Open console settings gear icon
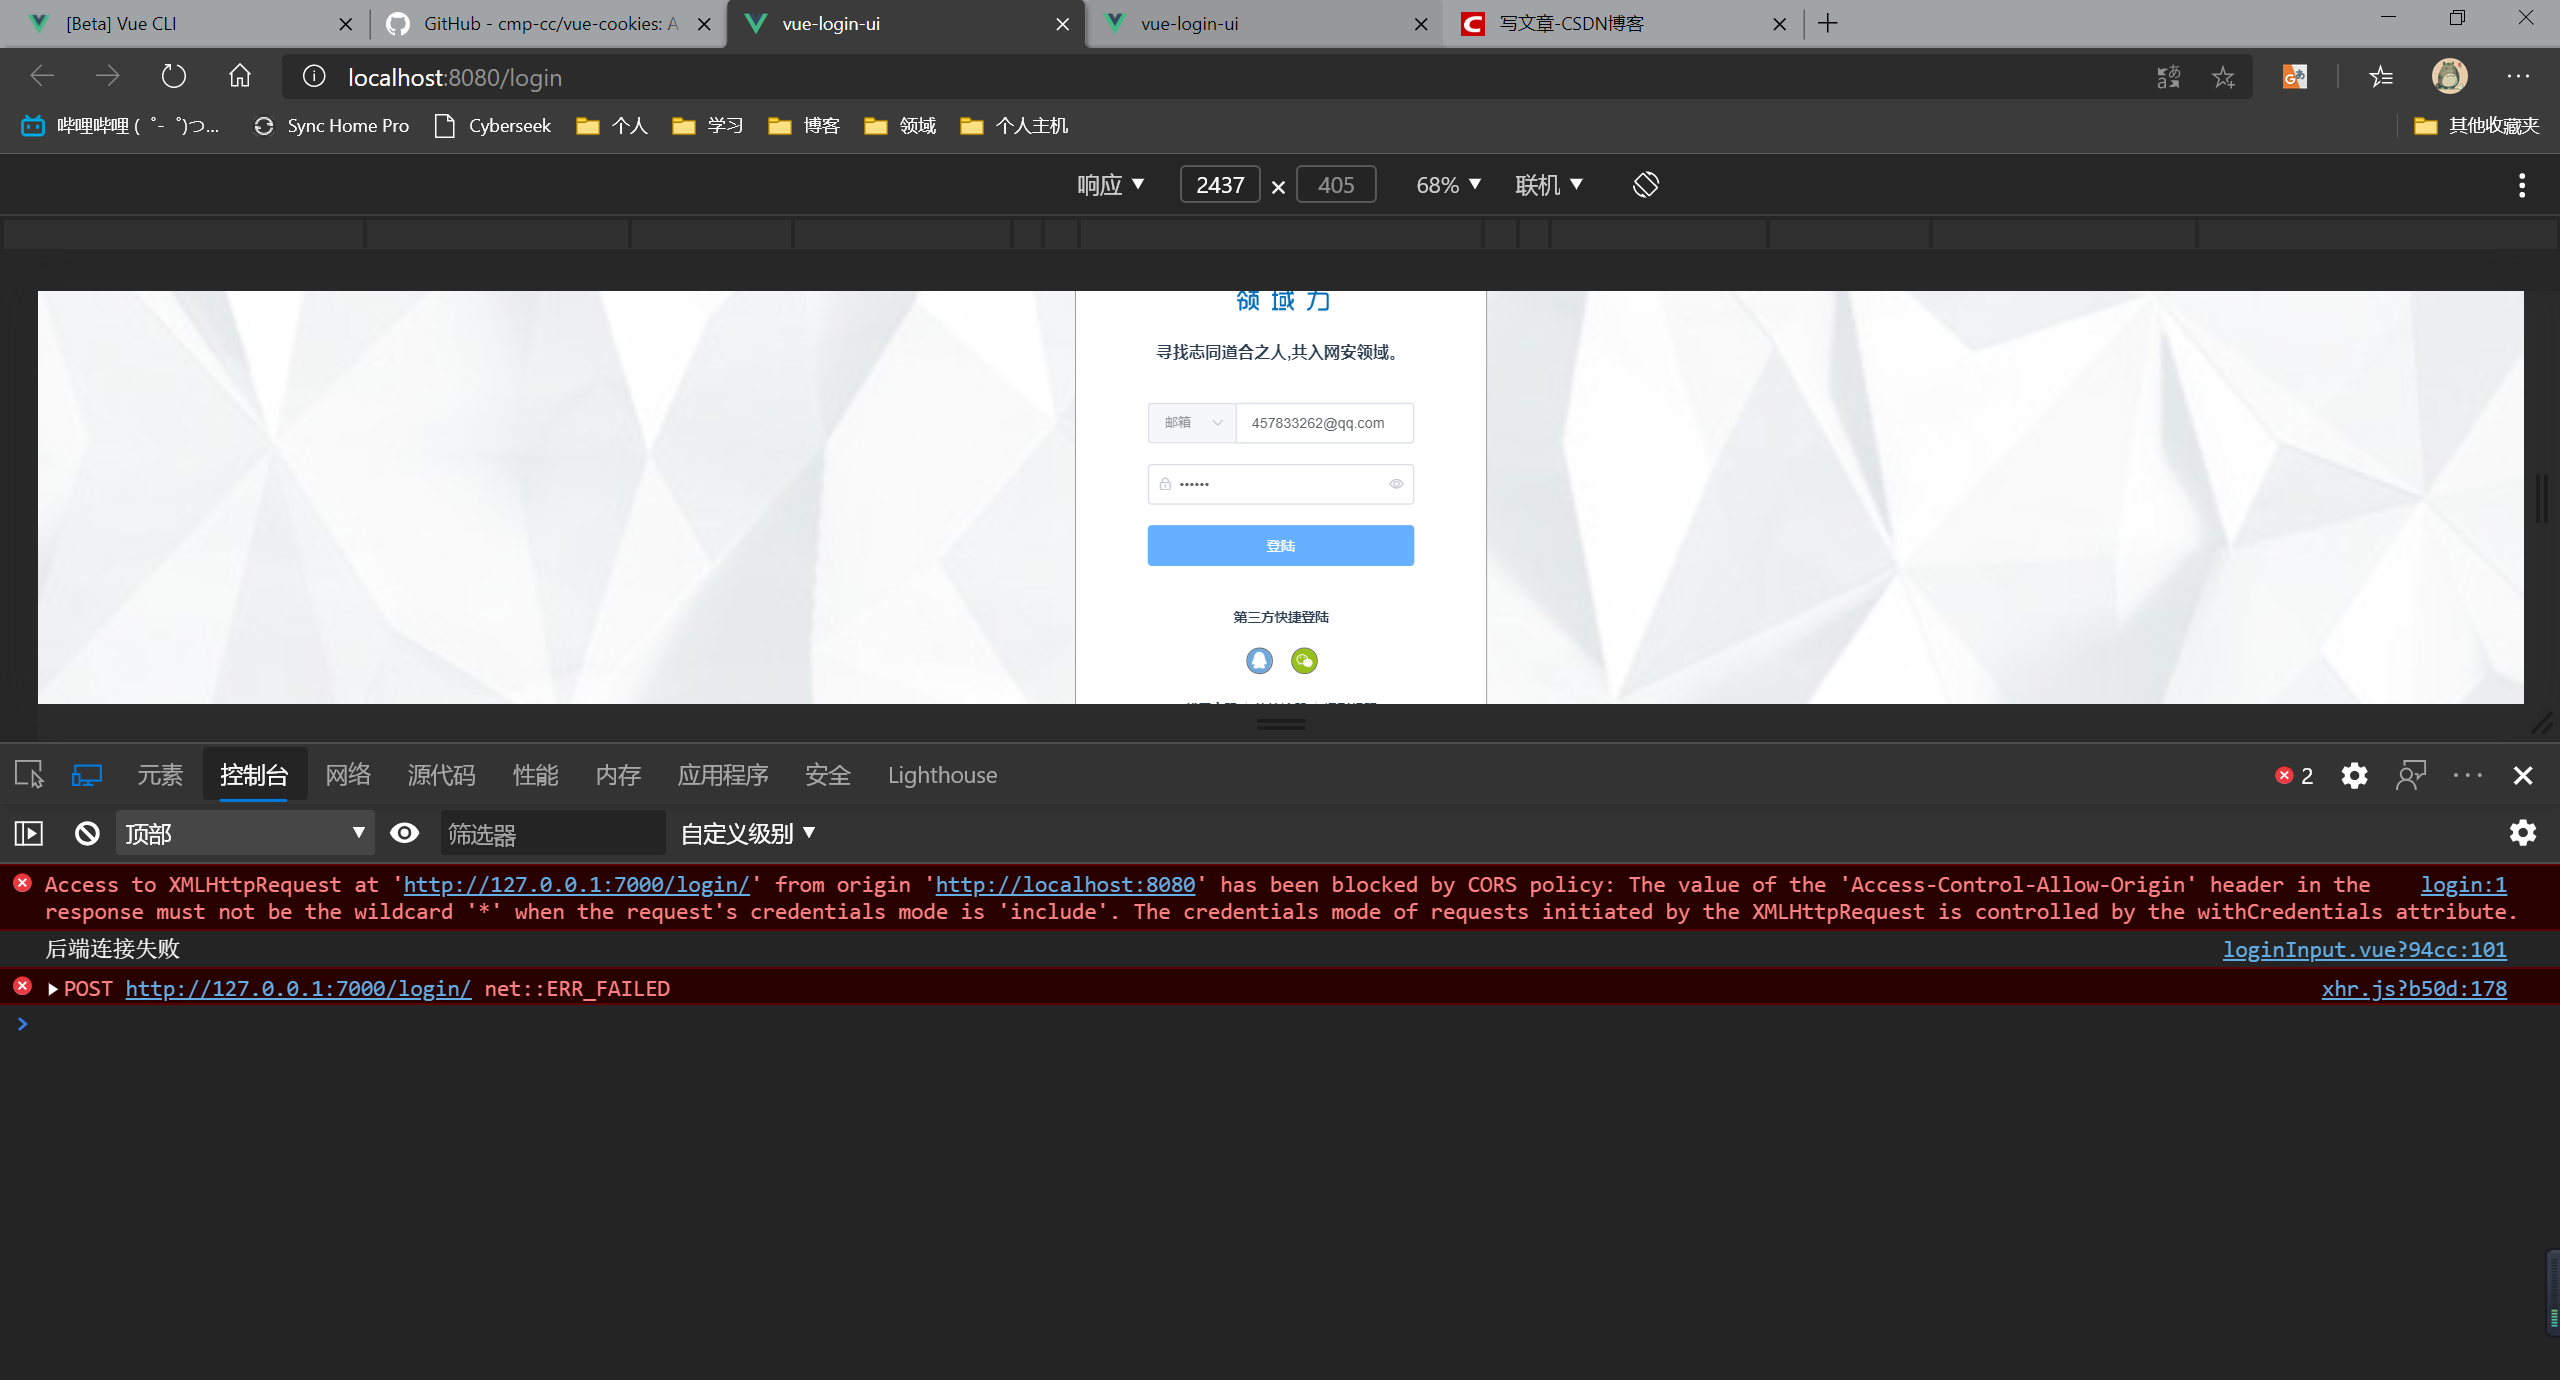The height and width of the screenshot is (1380, 2560). (x=2522, y=833)
